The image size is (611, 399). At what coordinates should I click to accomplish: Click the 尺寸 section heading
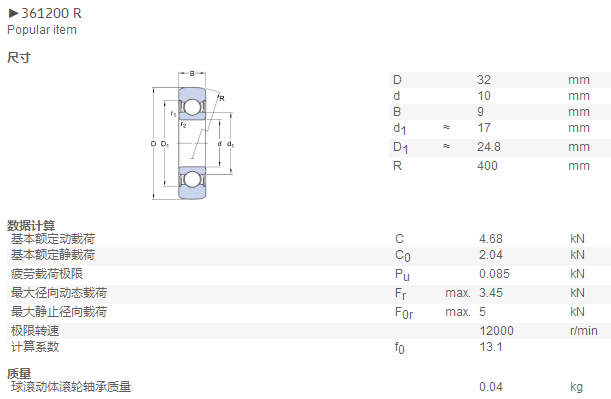point(19,58)
